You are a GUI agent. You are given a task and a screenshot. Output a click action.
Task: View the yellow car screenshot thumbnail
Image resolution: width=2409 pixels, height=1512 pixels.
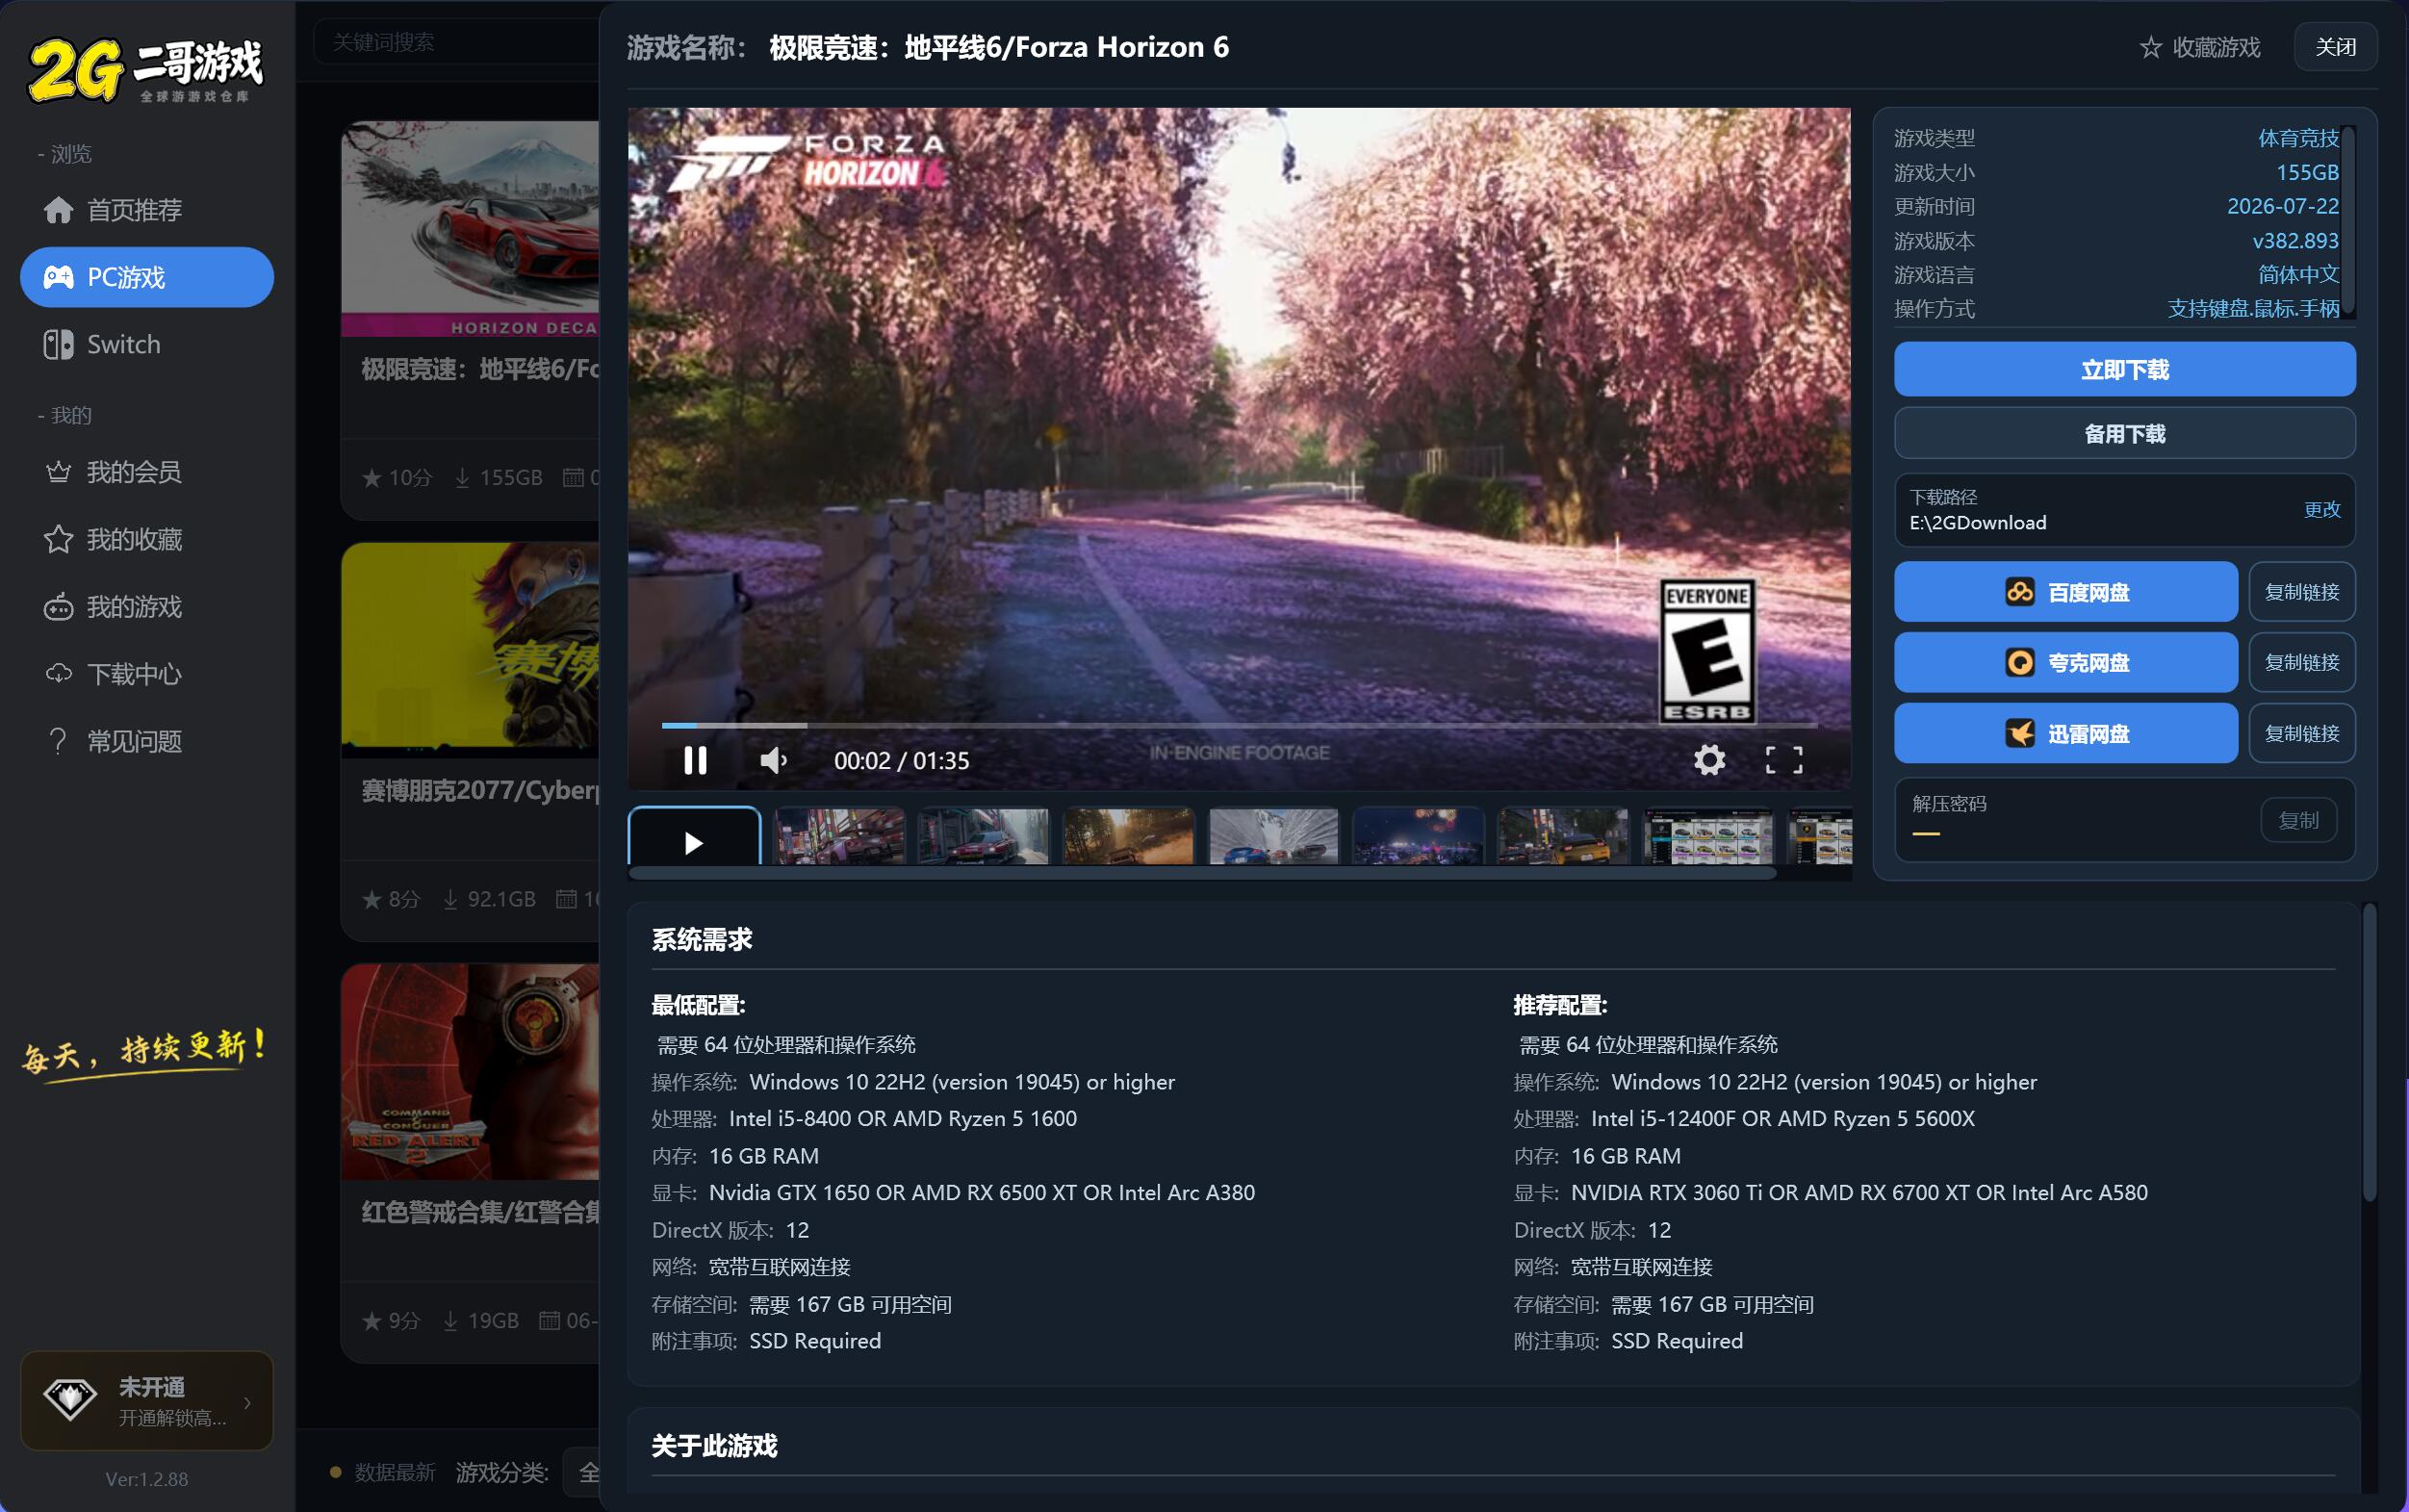tap(1563, 836)
